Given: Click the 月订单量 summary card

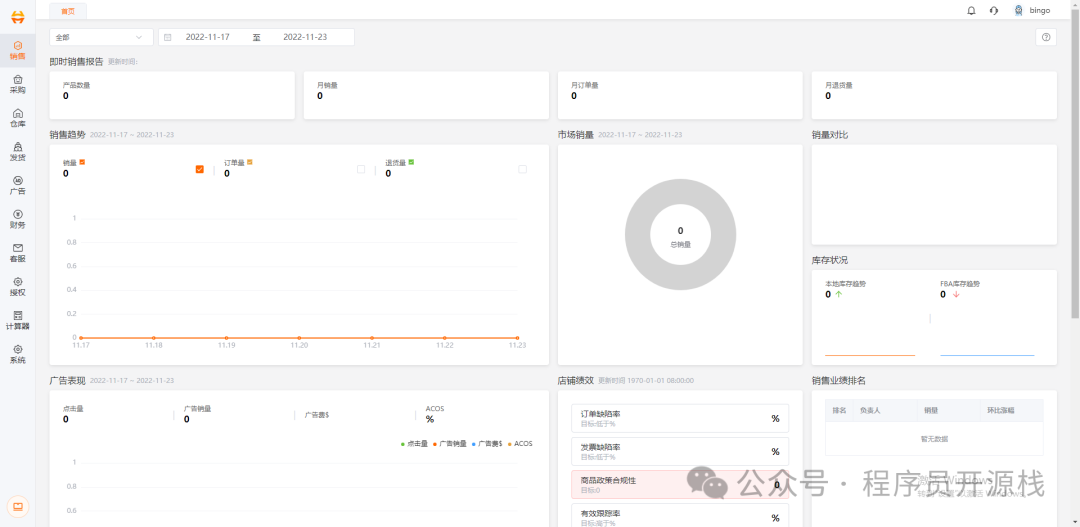Looking at the screenshot, I should [681, 95].
